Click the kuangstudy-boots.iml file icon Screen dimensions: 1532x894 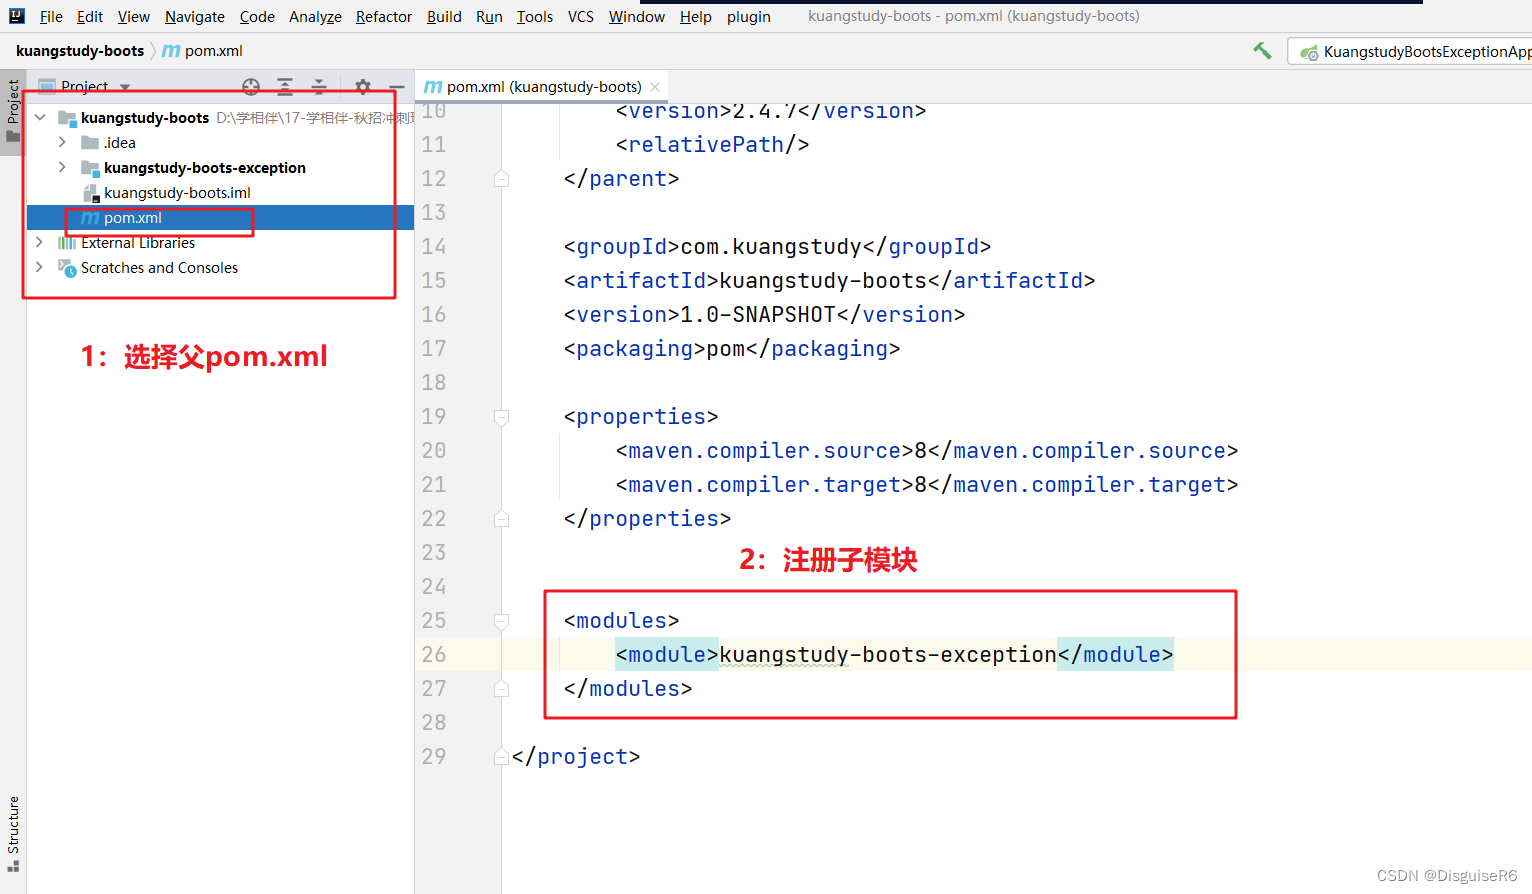90,193
